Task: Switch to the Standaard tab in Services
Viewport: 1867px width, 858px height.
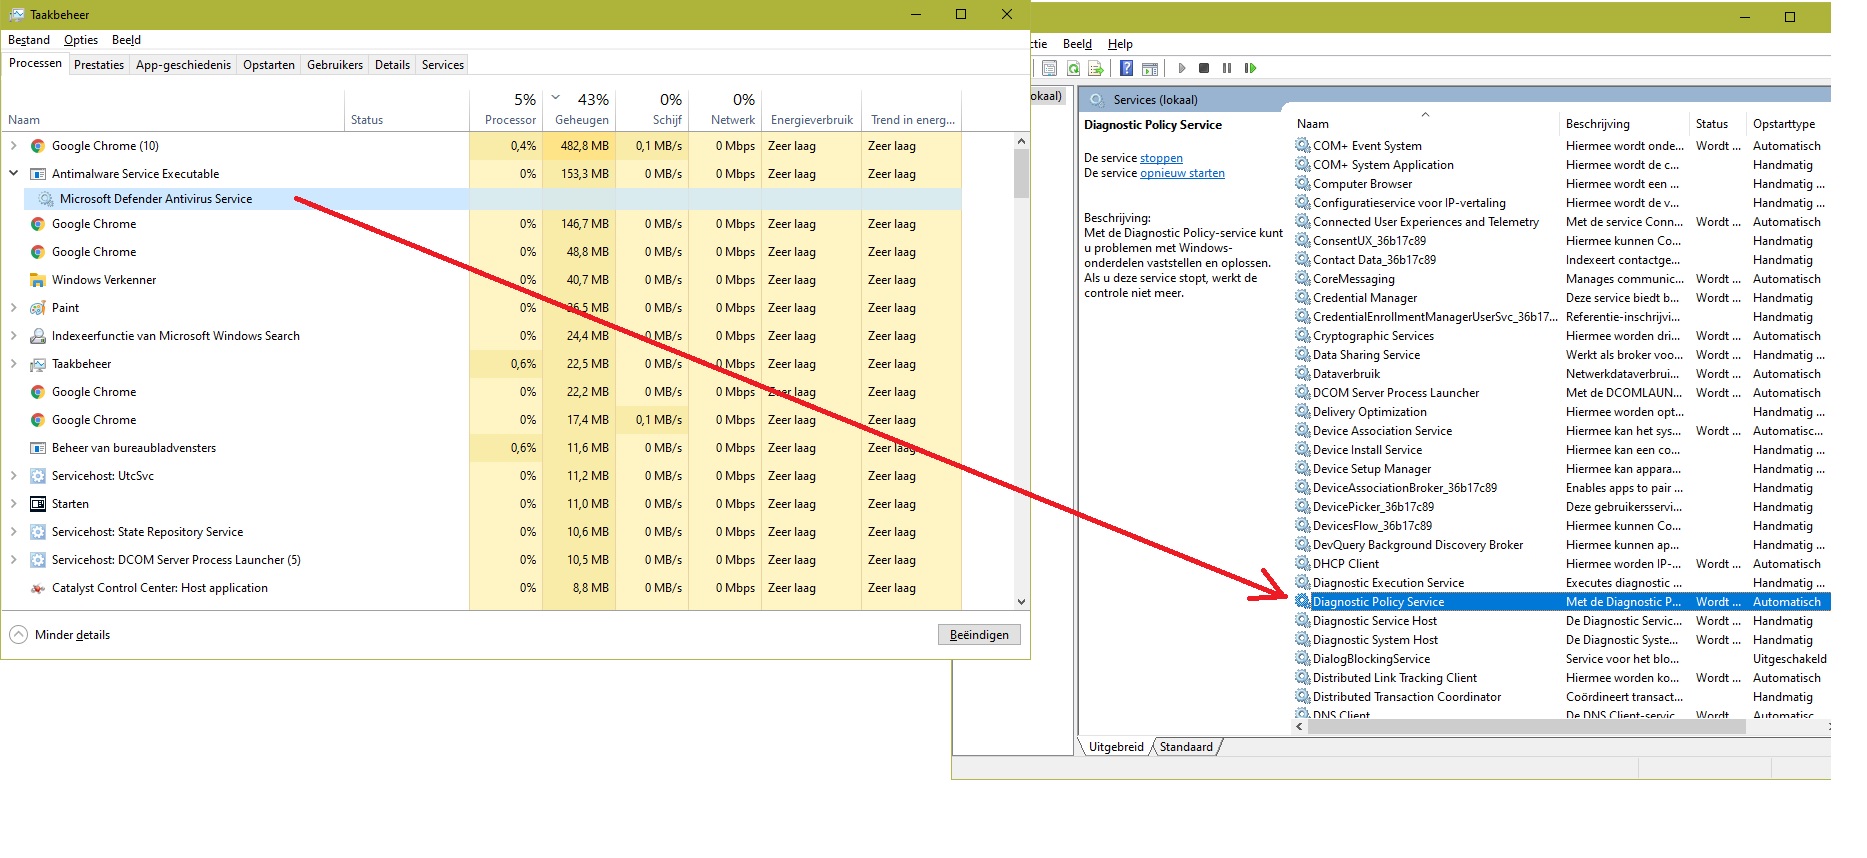Action: [x=1186, y=747]
